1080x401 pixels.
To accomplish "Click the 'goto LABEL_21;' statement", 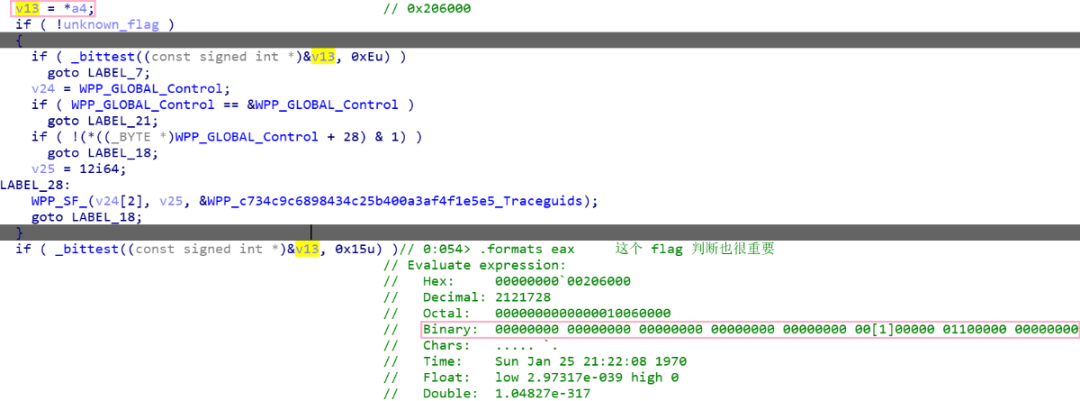I will (x=102, y=121).
